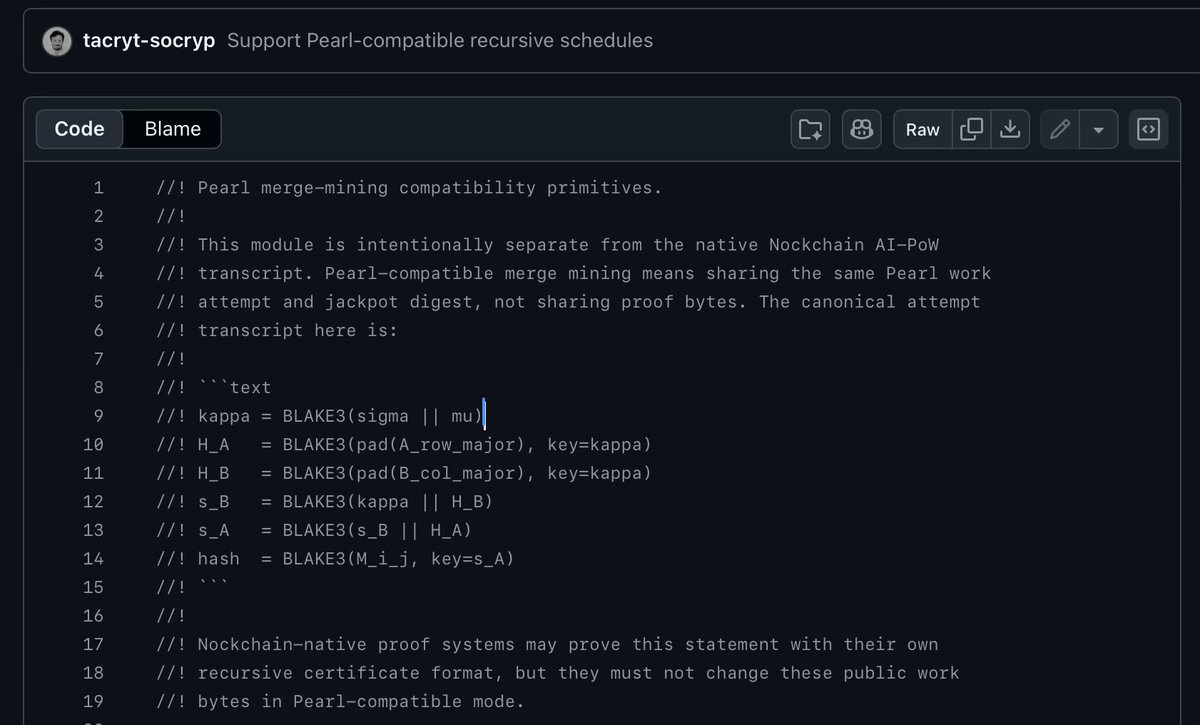Click the '```text' code fence line

click(x=214, y=387)
